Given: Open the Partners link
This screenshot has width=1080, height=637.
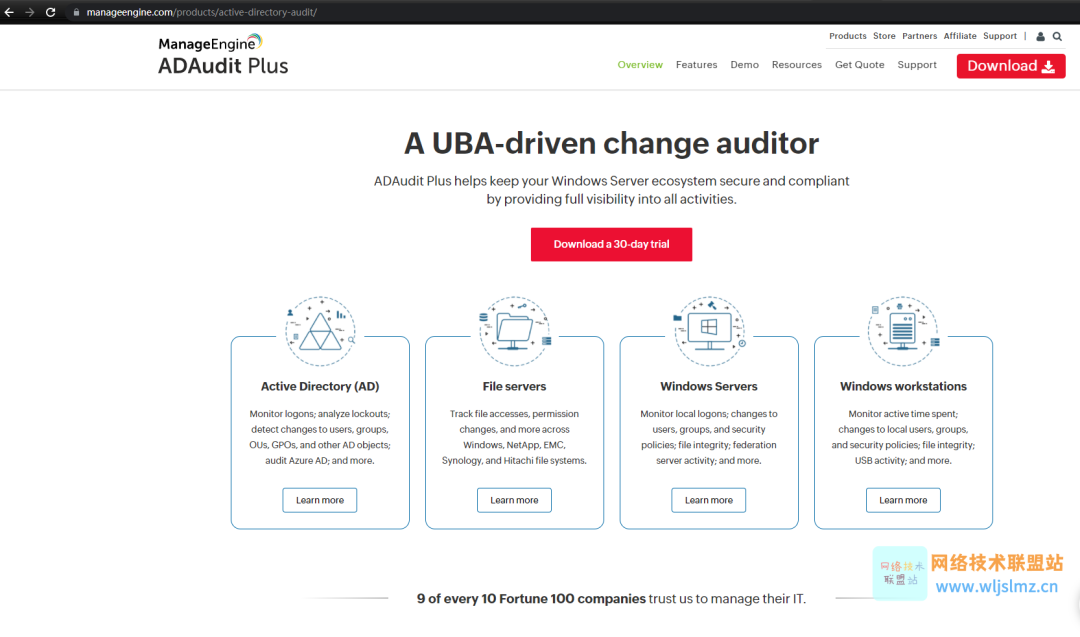Looking at the screenshot, I should tap(920, 36).
